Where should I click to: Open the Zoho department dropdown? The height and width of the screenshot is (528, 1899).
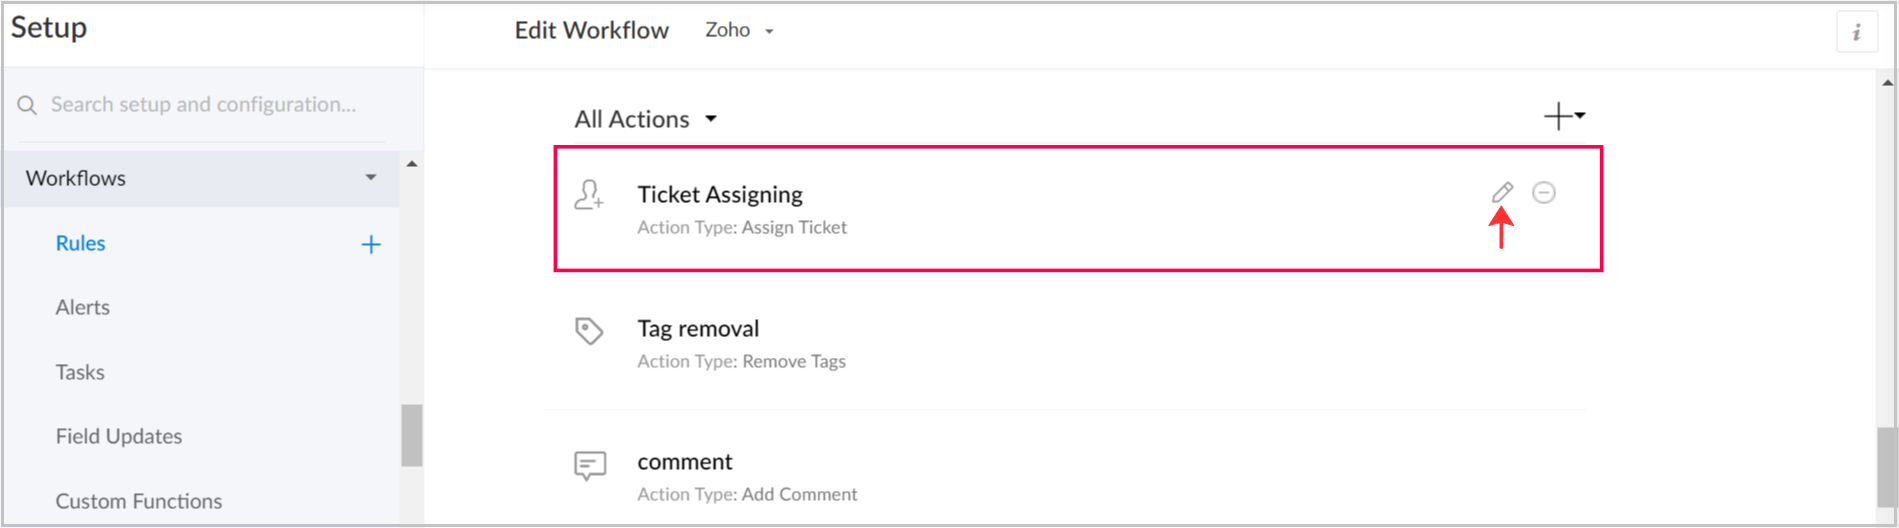pos(739,30)
